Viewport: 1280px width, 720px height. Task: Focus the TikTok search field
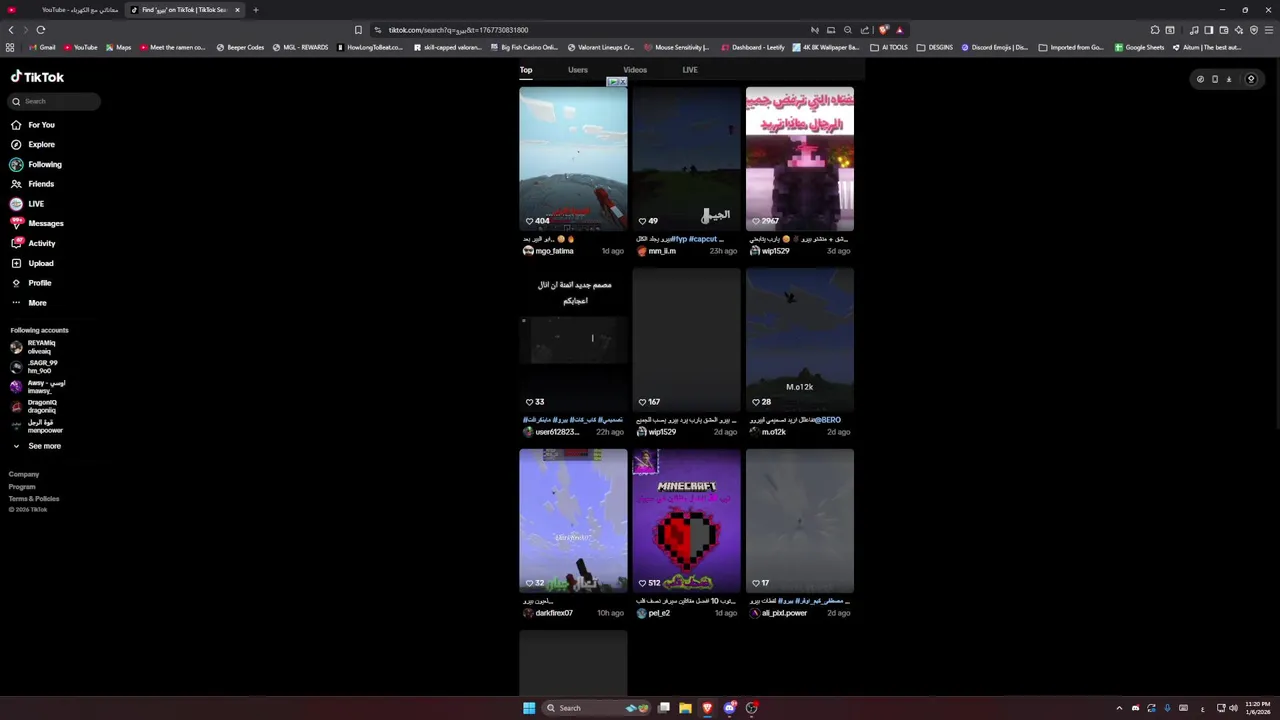tap(55, 101)
